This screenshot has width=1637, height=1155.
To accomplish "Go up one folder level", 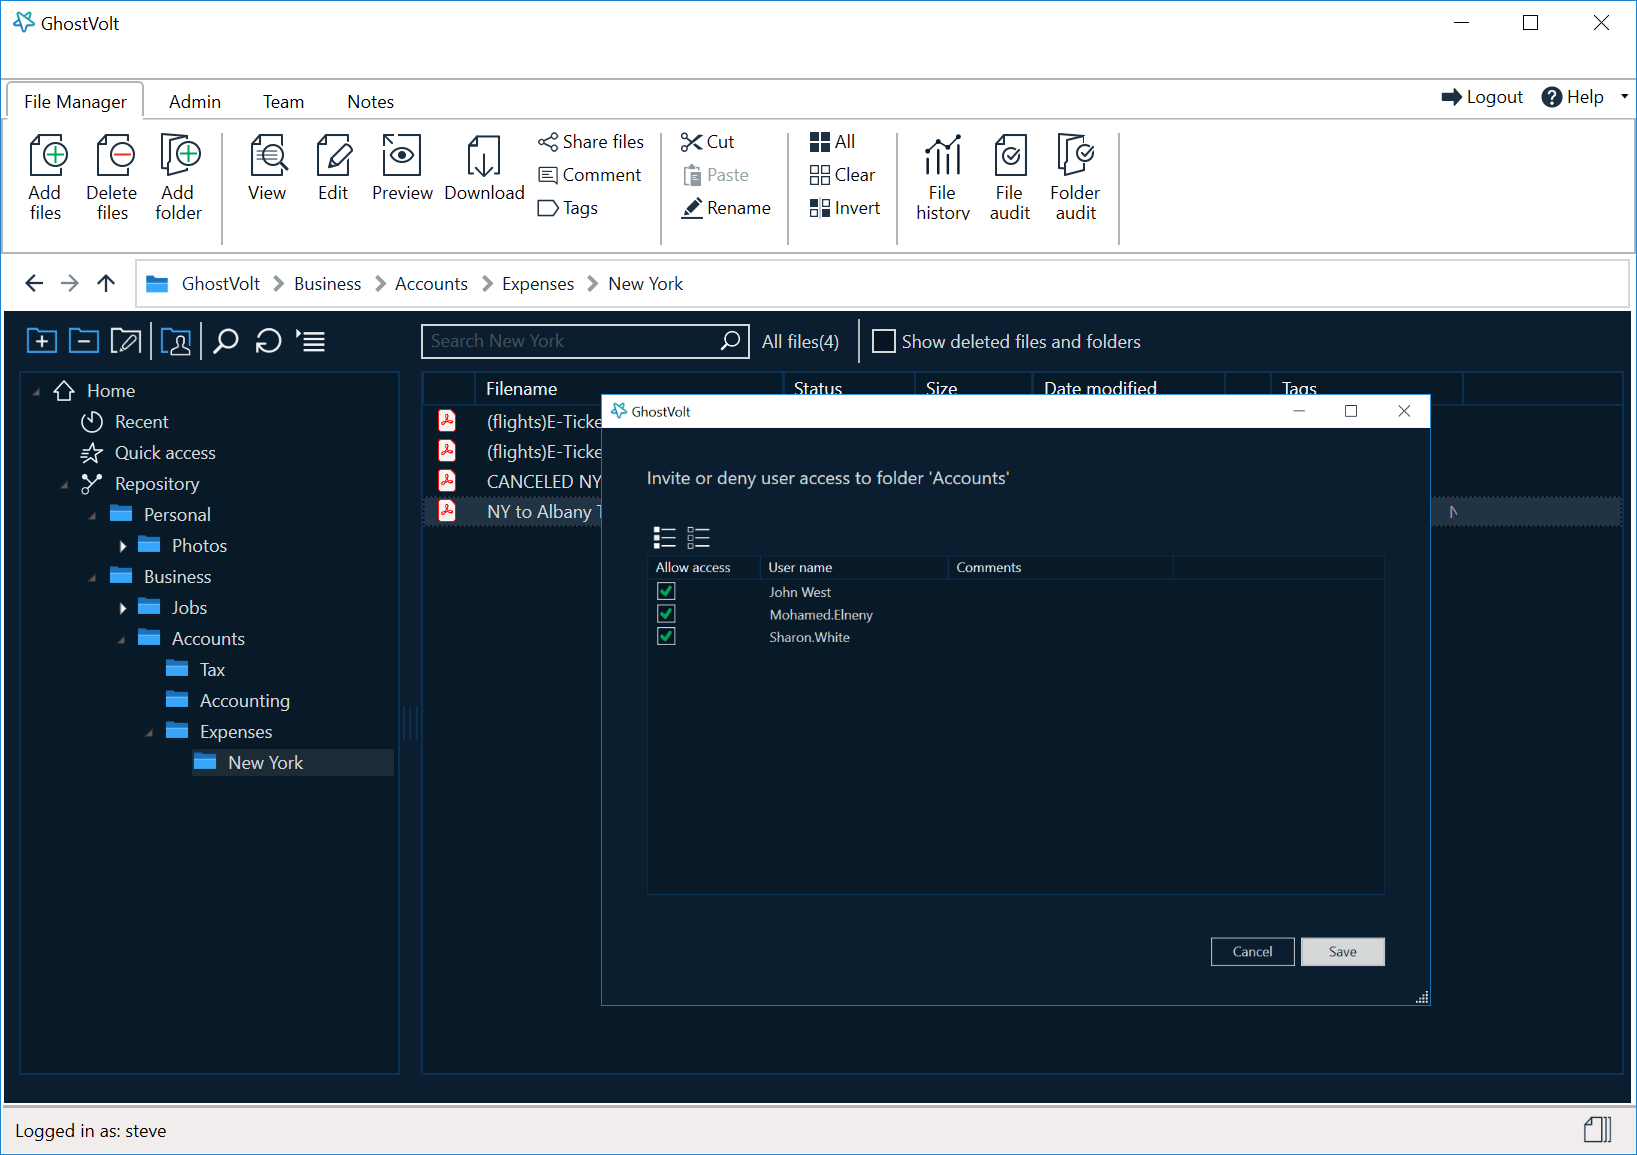I will point(106,283).
